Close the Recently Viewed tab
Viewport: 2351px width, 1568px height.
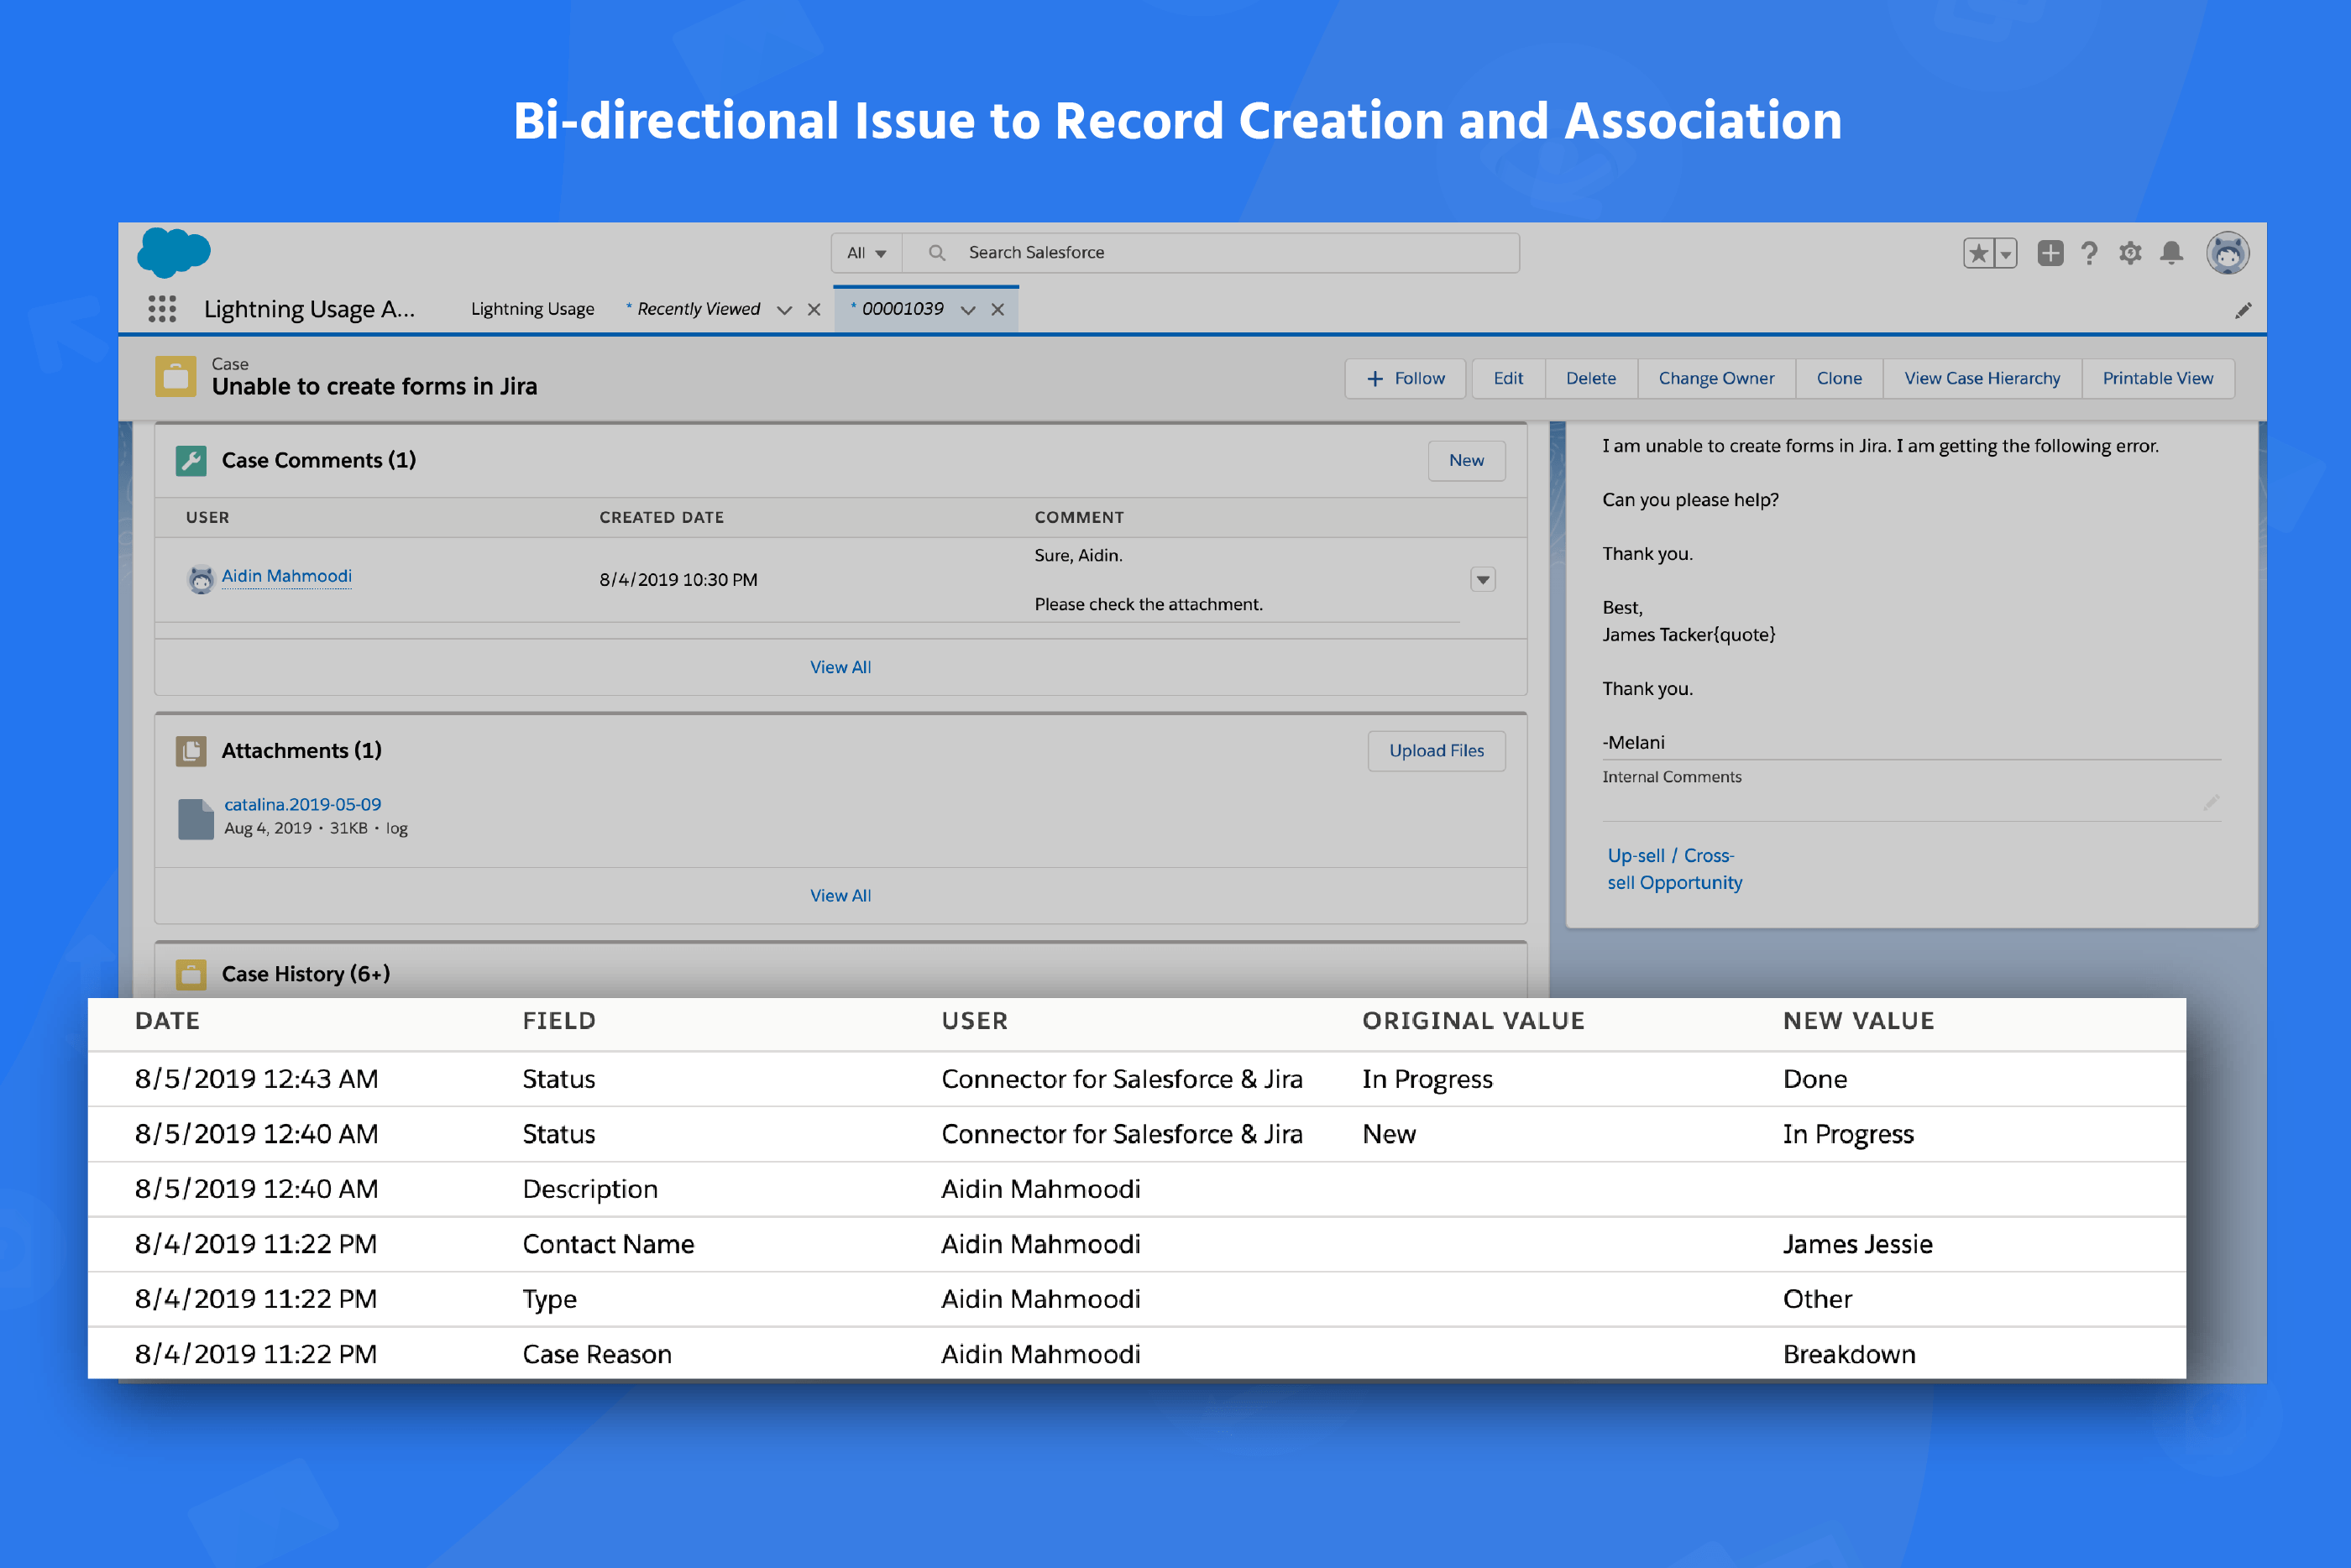(x=814, y=310)
